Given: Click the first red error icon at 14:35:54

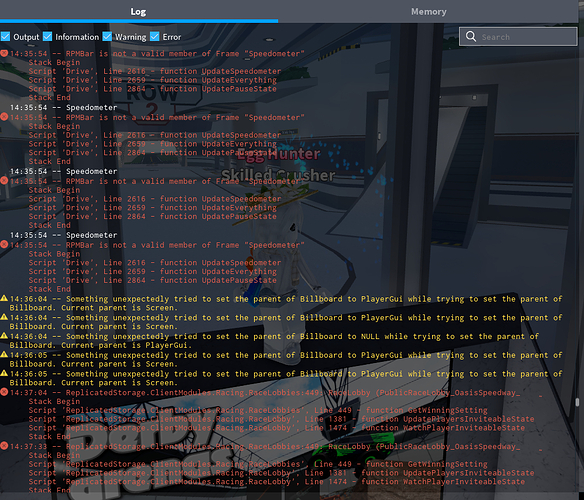Looking at the screenshot, I should click(x=4, y=53).
